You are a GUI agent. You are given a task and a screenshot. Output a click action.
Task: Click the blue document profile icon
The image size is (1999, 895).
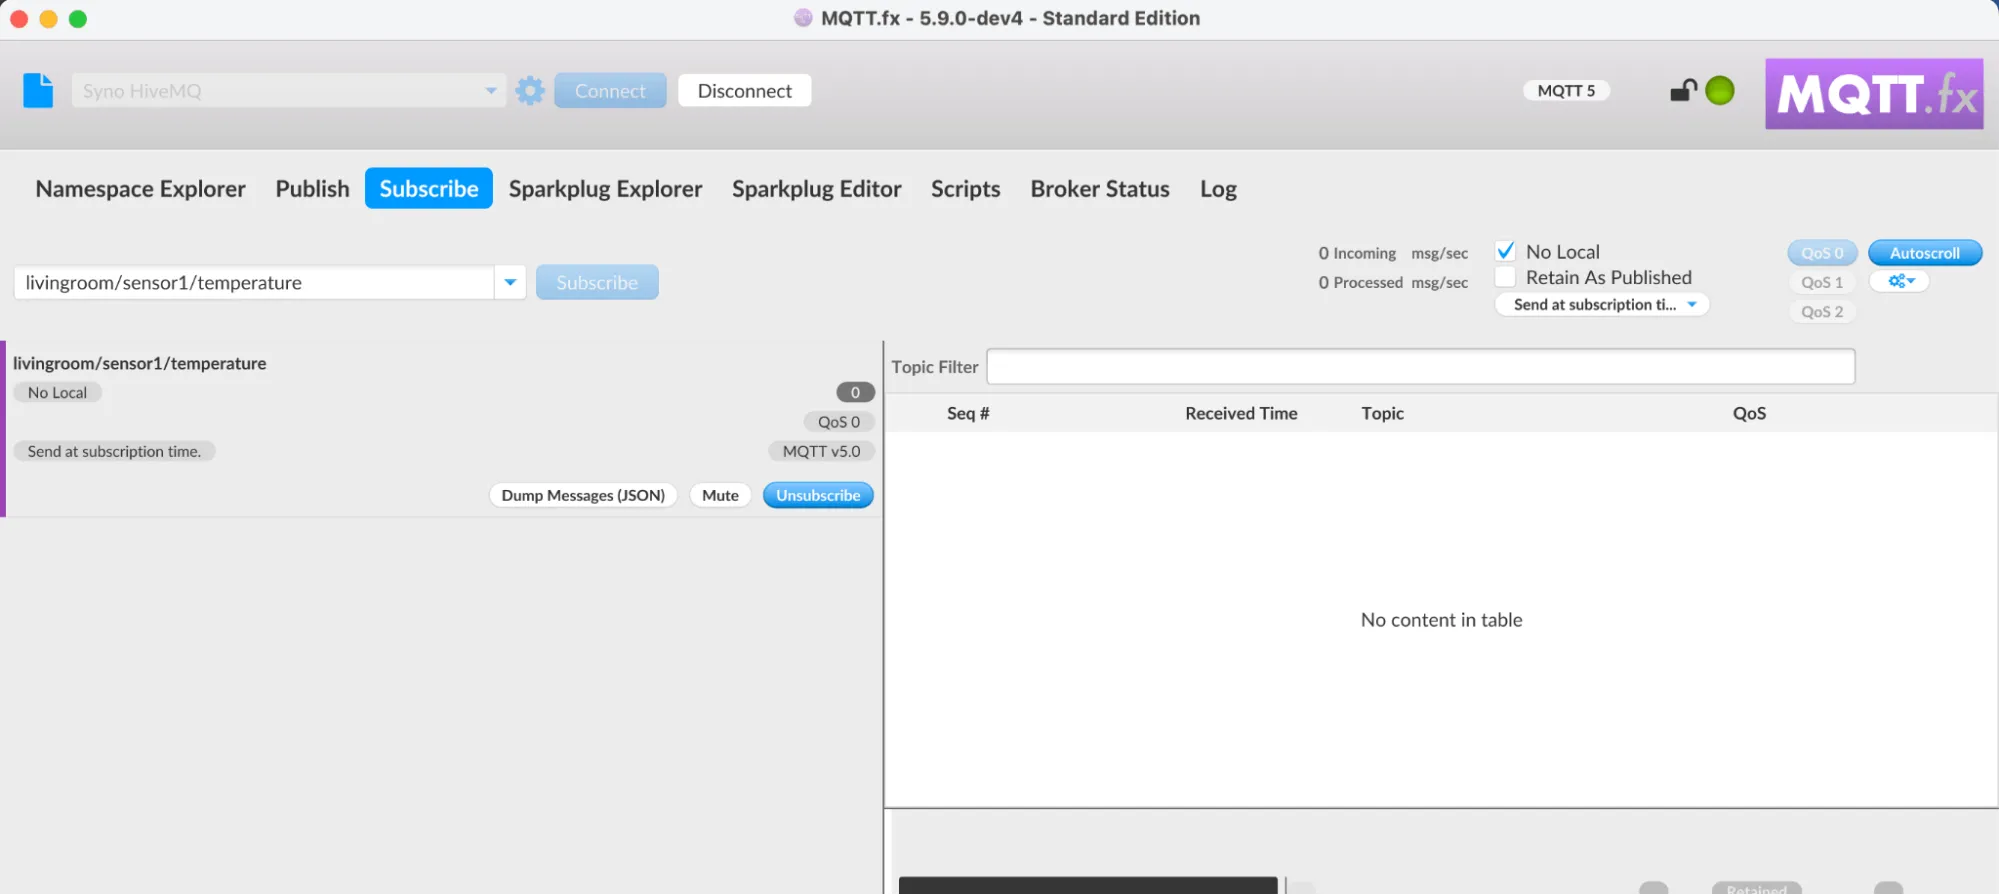(x=38, y=91)
